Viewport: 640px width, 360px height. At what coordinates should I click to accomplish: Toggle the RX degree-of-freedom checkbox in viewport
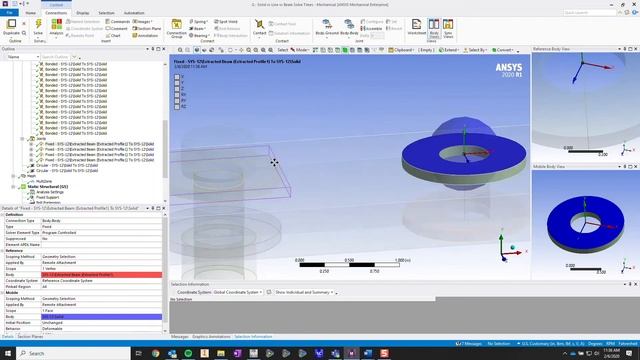[x=177, y=95]
